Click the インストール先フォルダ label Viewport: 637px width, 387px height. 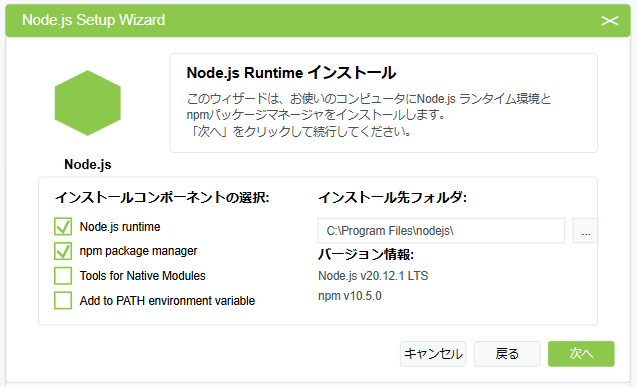point(392,197)
